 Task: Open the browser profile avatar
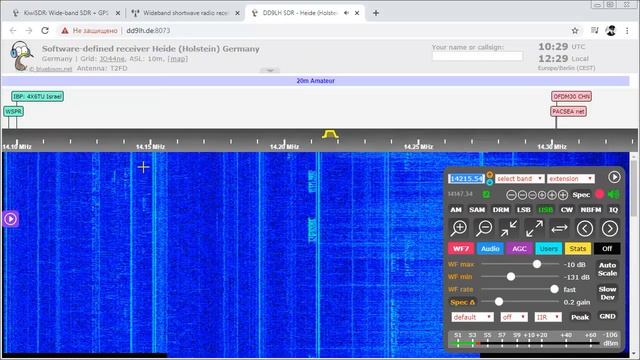coord(611,31)
